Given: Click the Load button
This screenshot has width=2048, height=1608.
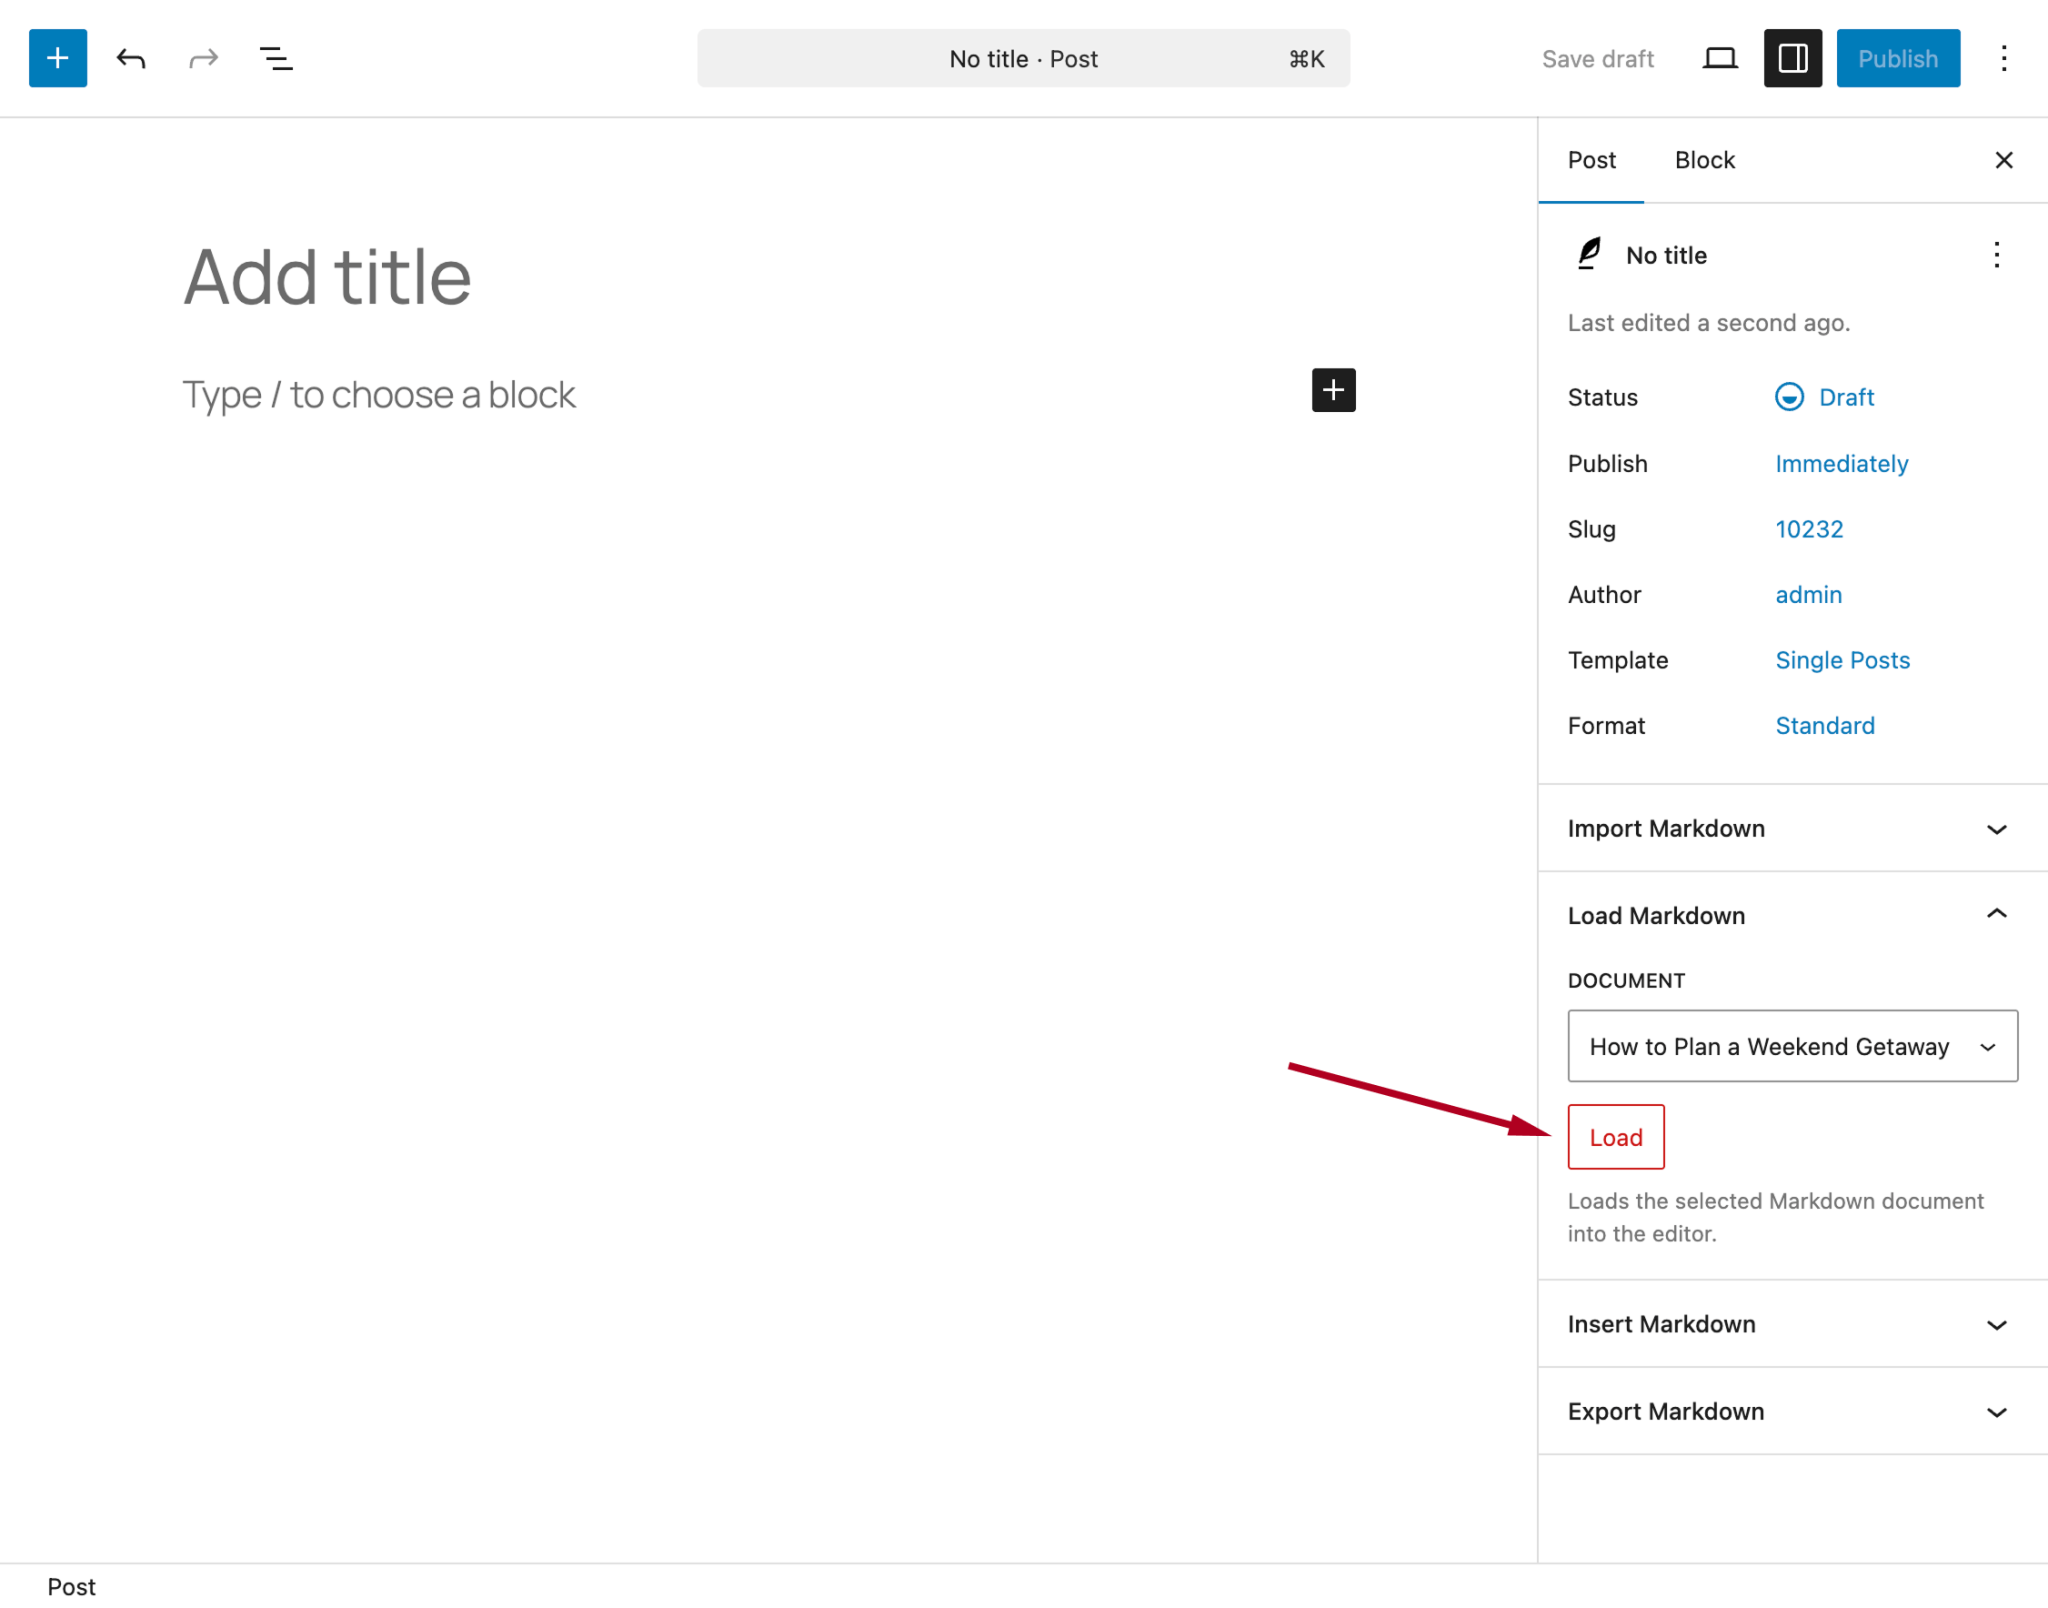Looking at the screenshot, I should point(1616,1137).
